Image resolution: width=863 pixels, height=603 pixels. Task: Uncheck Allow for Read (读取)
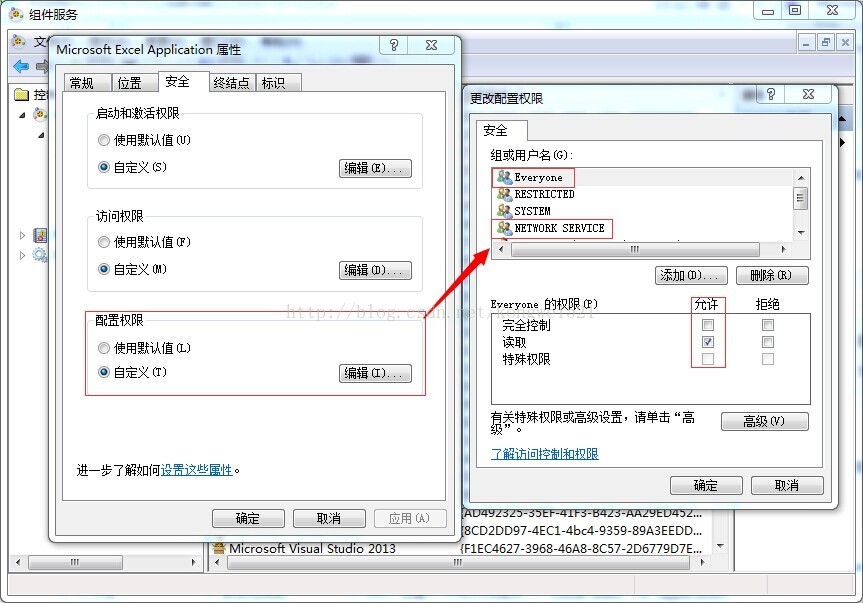pos(708,342)
